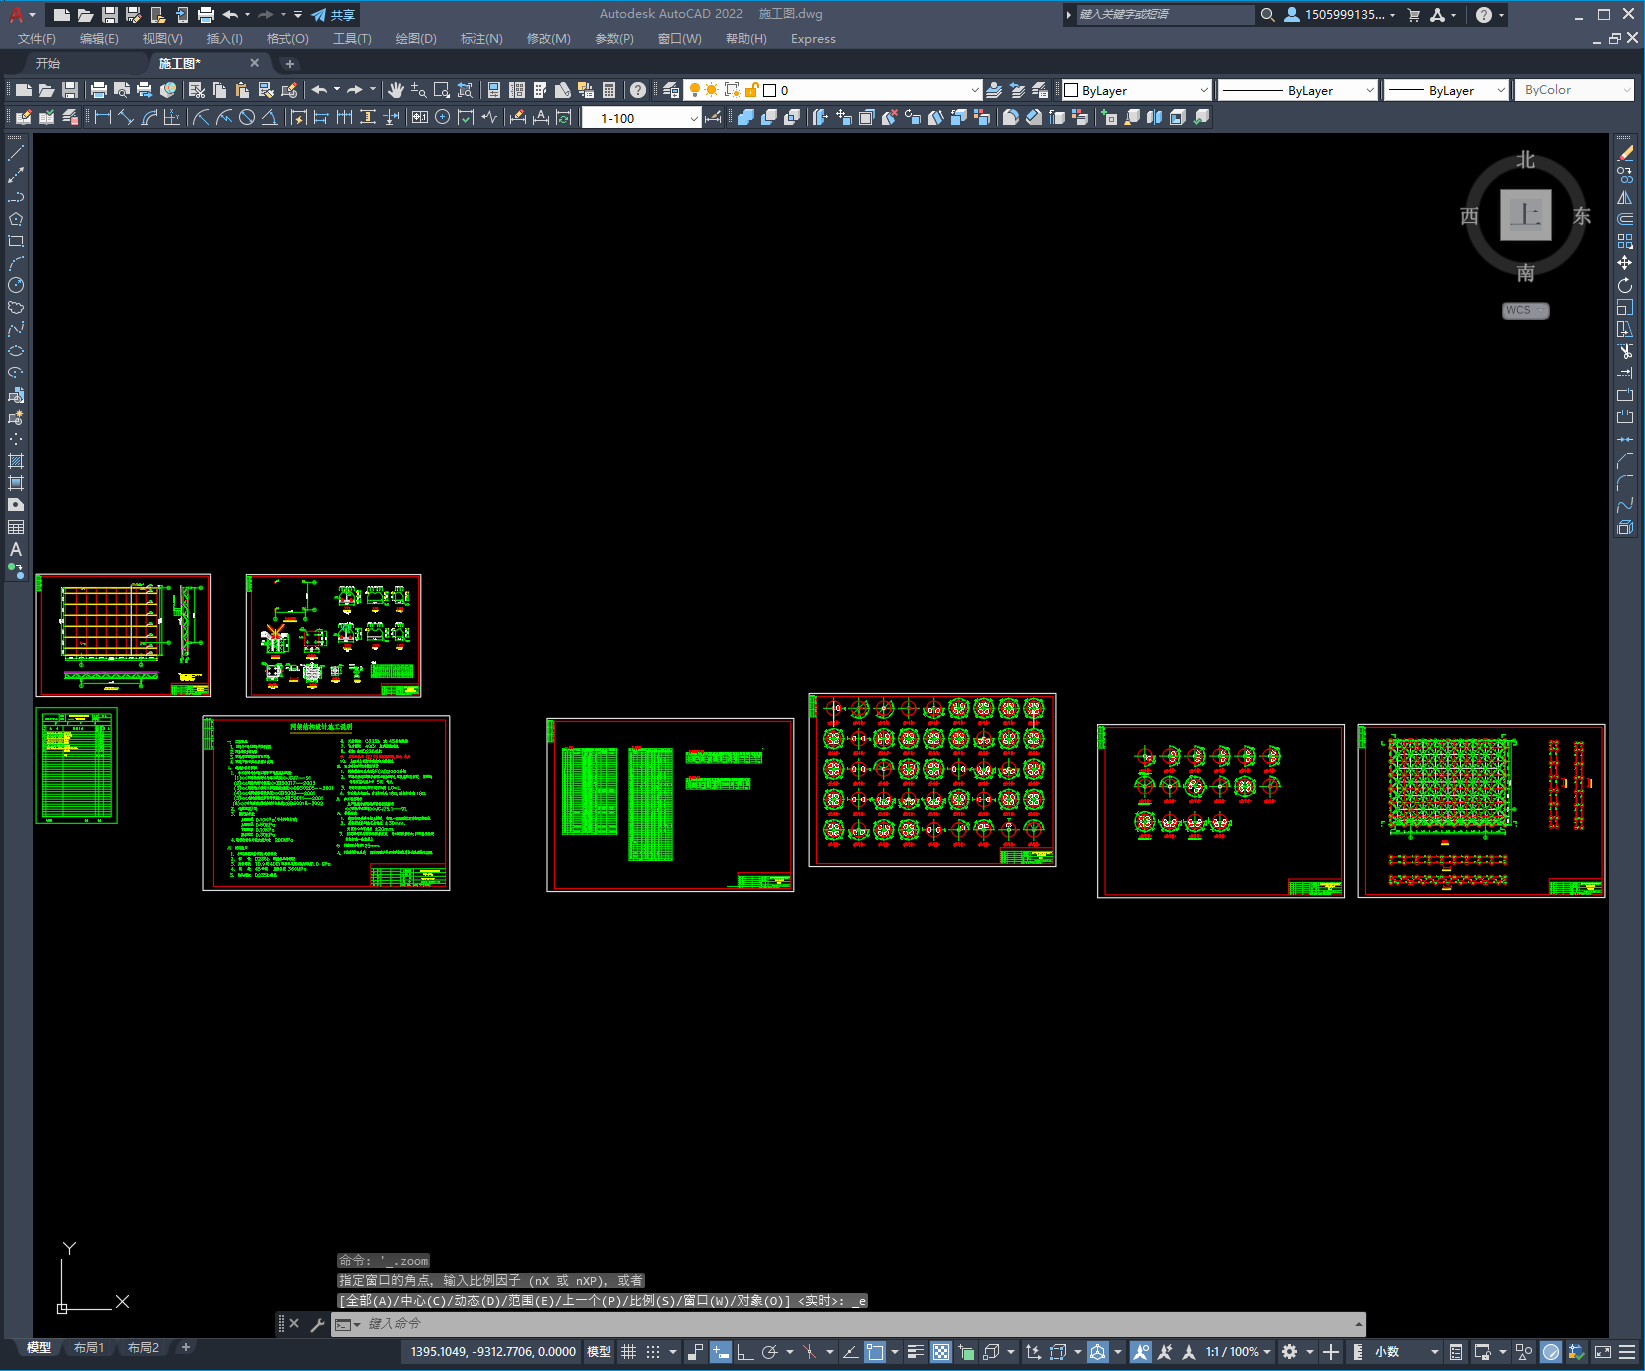
Task: Toggle snap mode in the status bar
Action: 653,1352
